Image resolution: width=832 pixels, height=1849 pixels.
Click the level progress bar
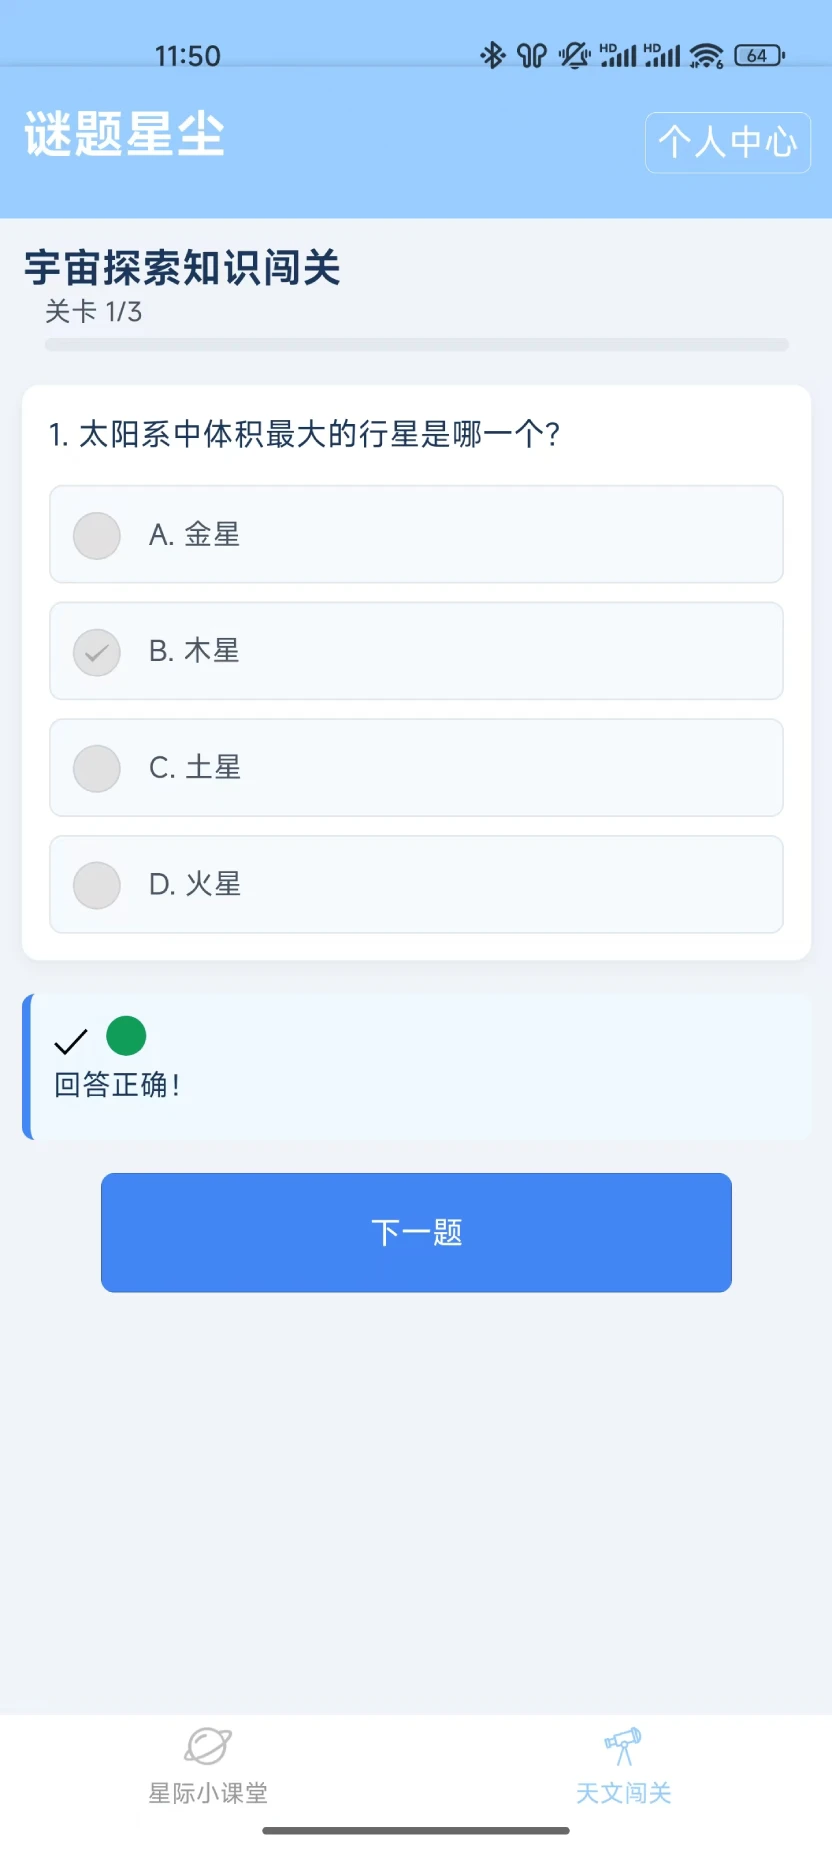click(x=416, y=345)
